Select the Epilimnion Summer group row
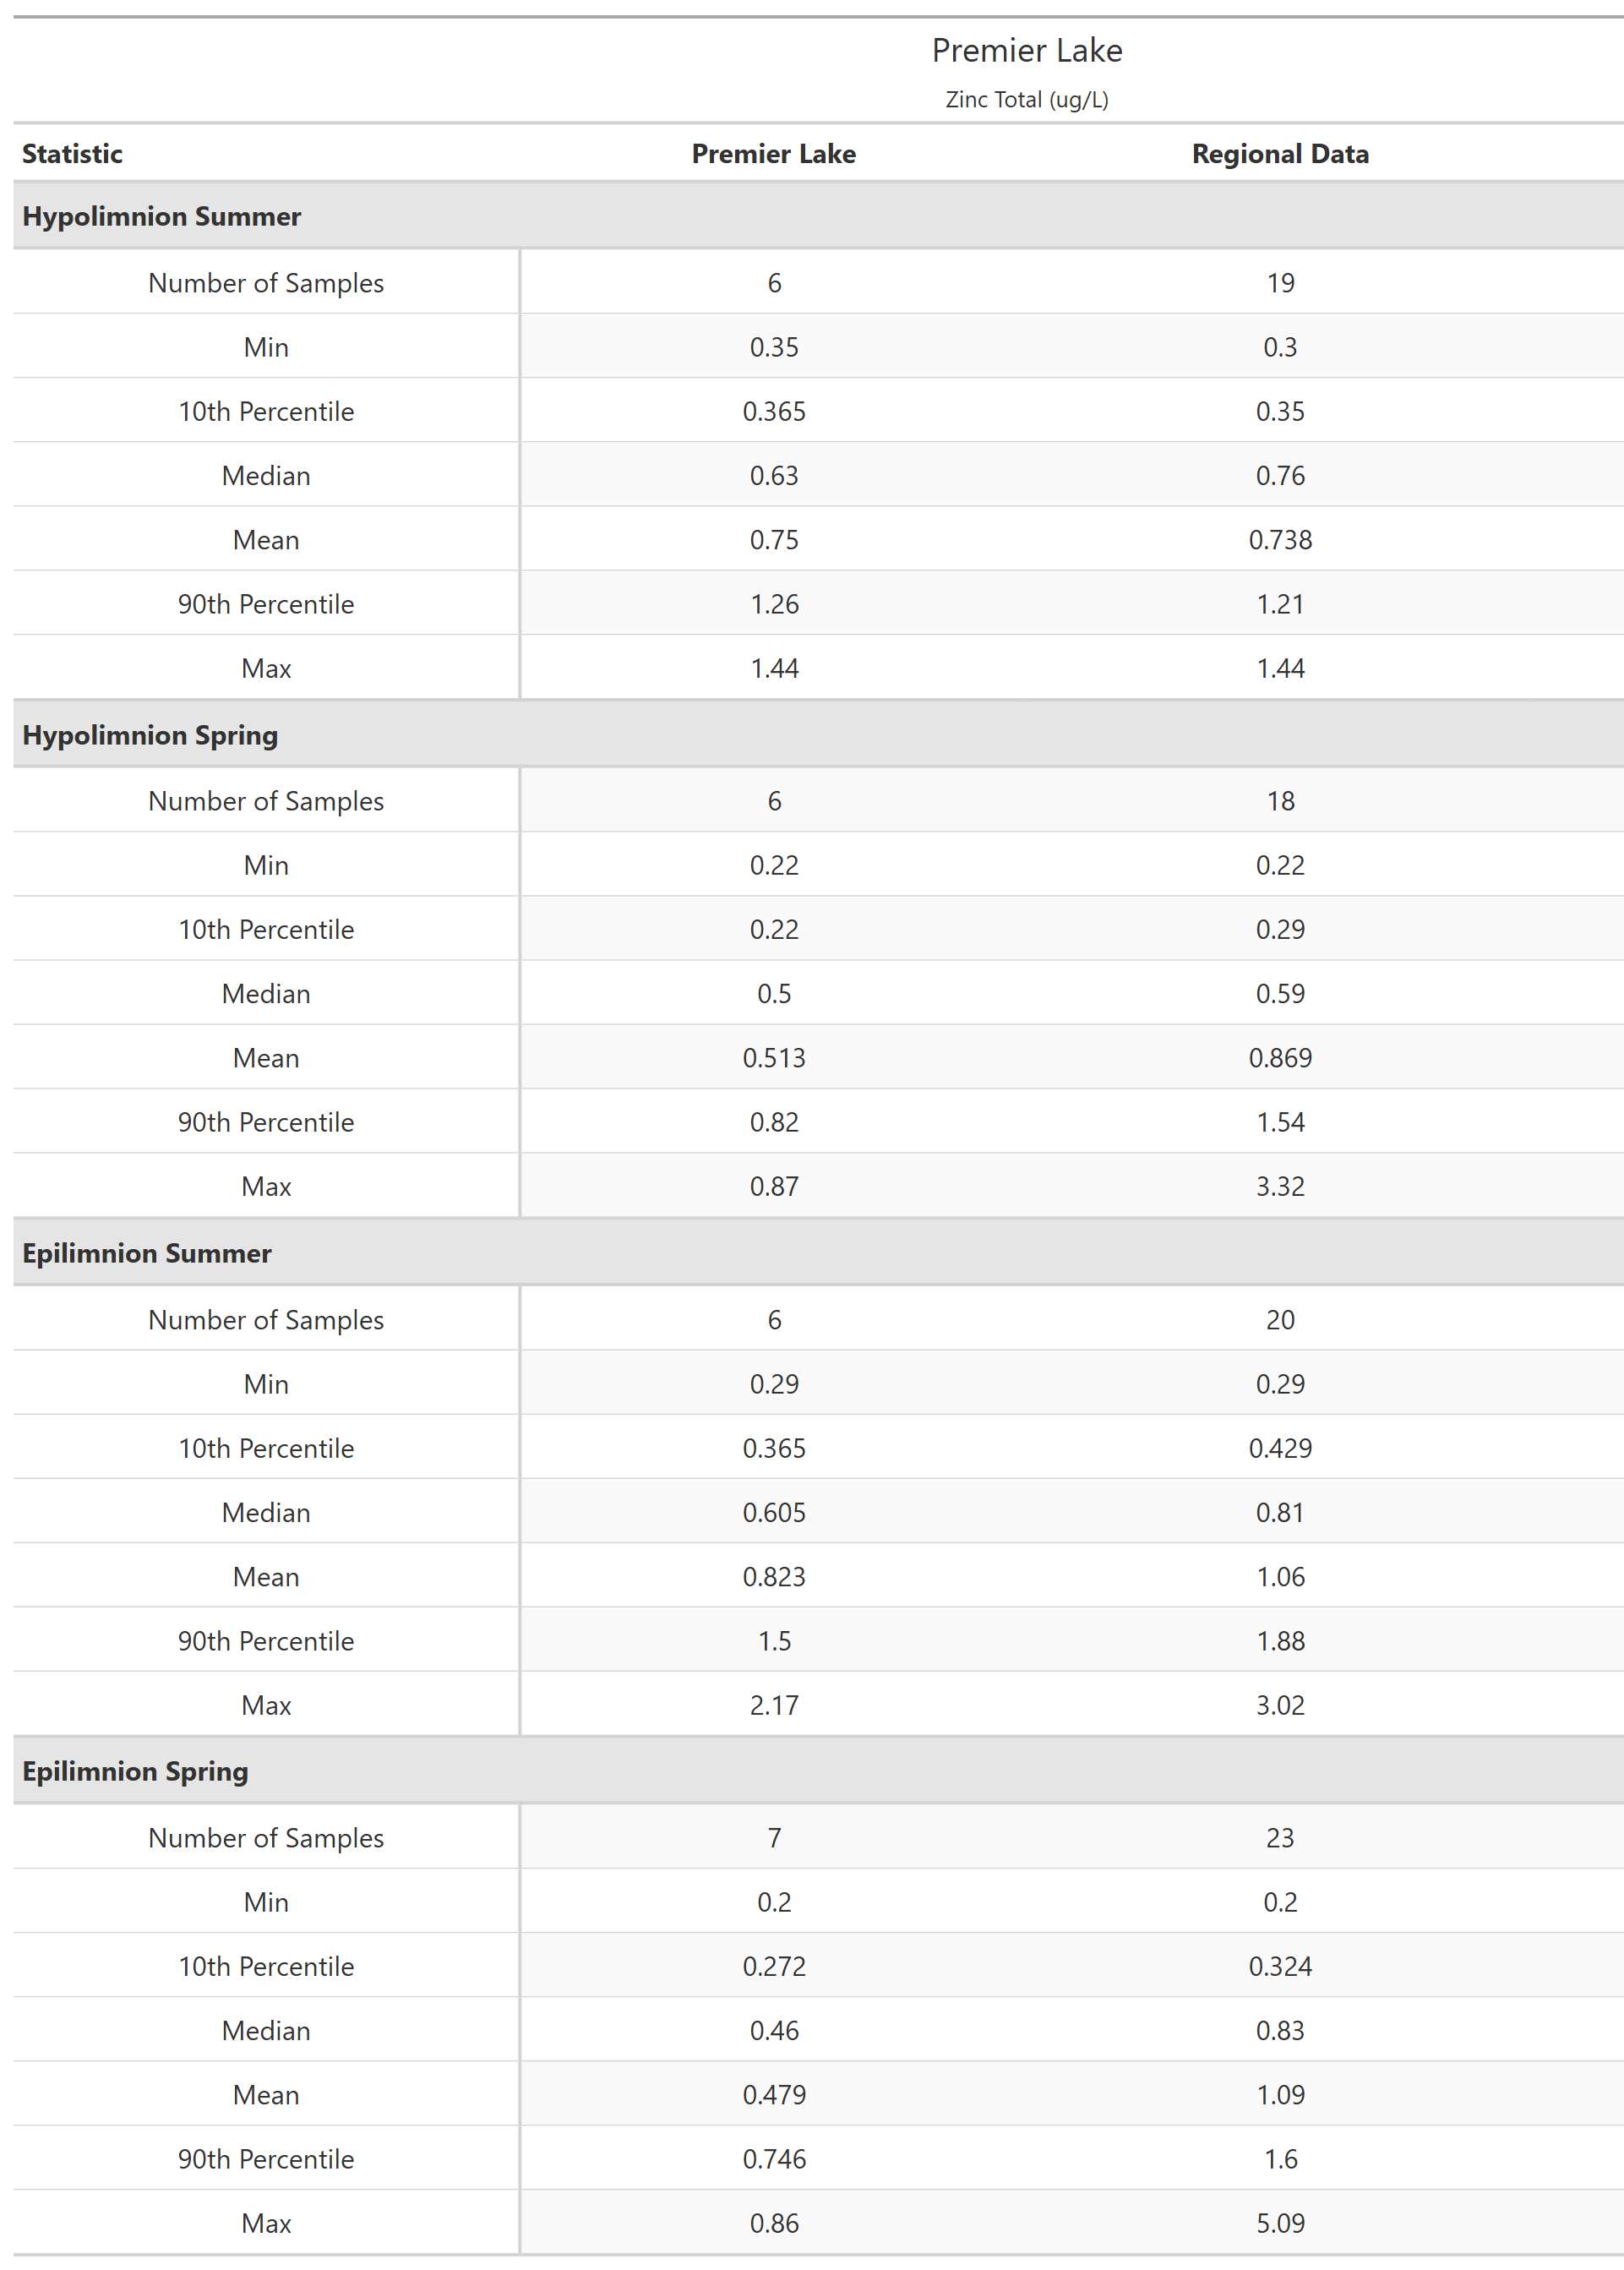Viewport: 1624px width, 2270px height. [x=146, y=1253]
